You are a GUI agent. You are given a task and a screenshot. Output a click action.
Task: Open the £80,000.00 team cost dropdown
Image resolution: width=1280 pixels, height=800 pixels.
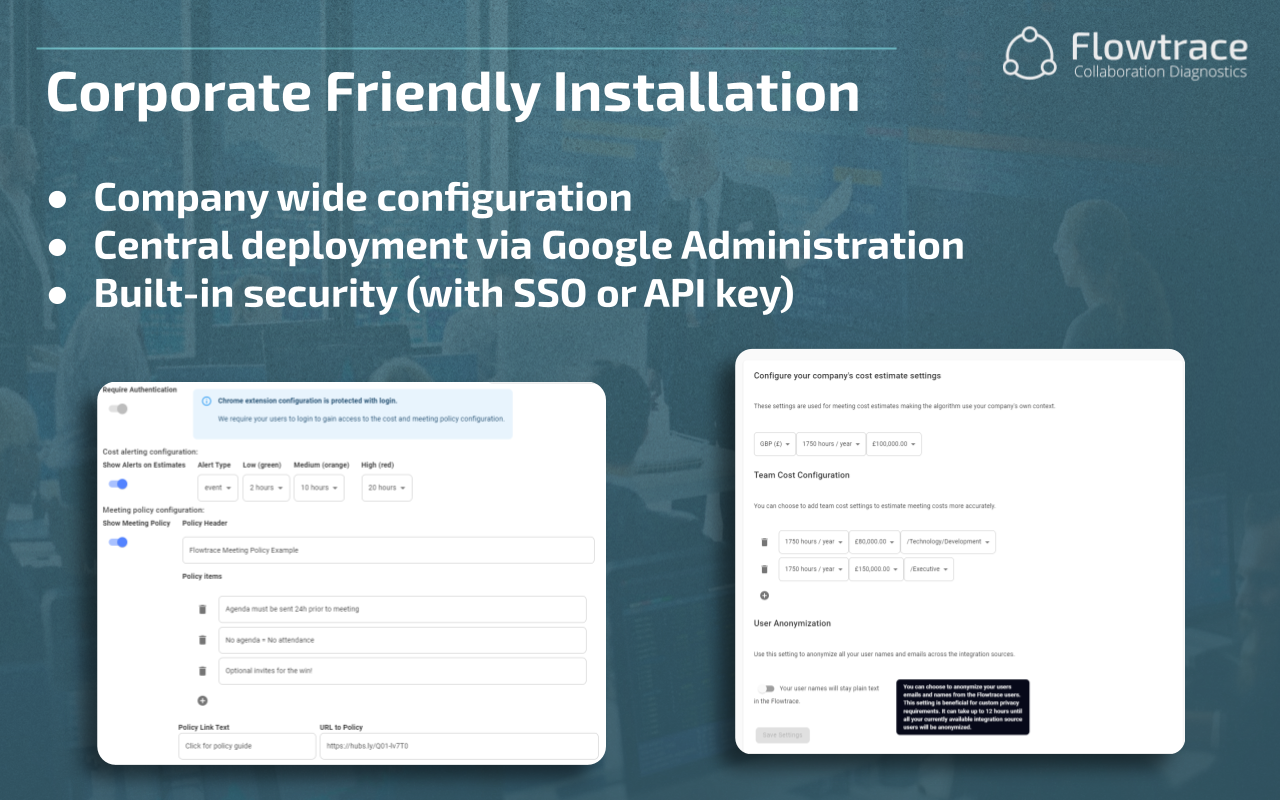pyautogui.click(x=874, y=542)
